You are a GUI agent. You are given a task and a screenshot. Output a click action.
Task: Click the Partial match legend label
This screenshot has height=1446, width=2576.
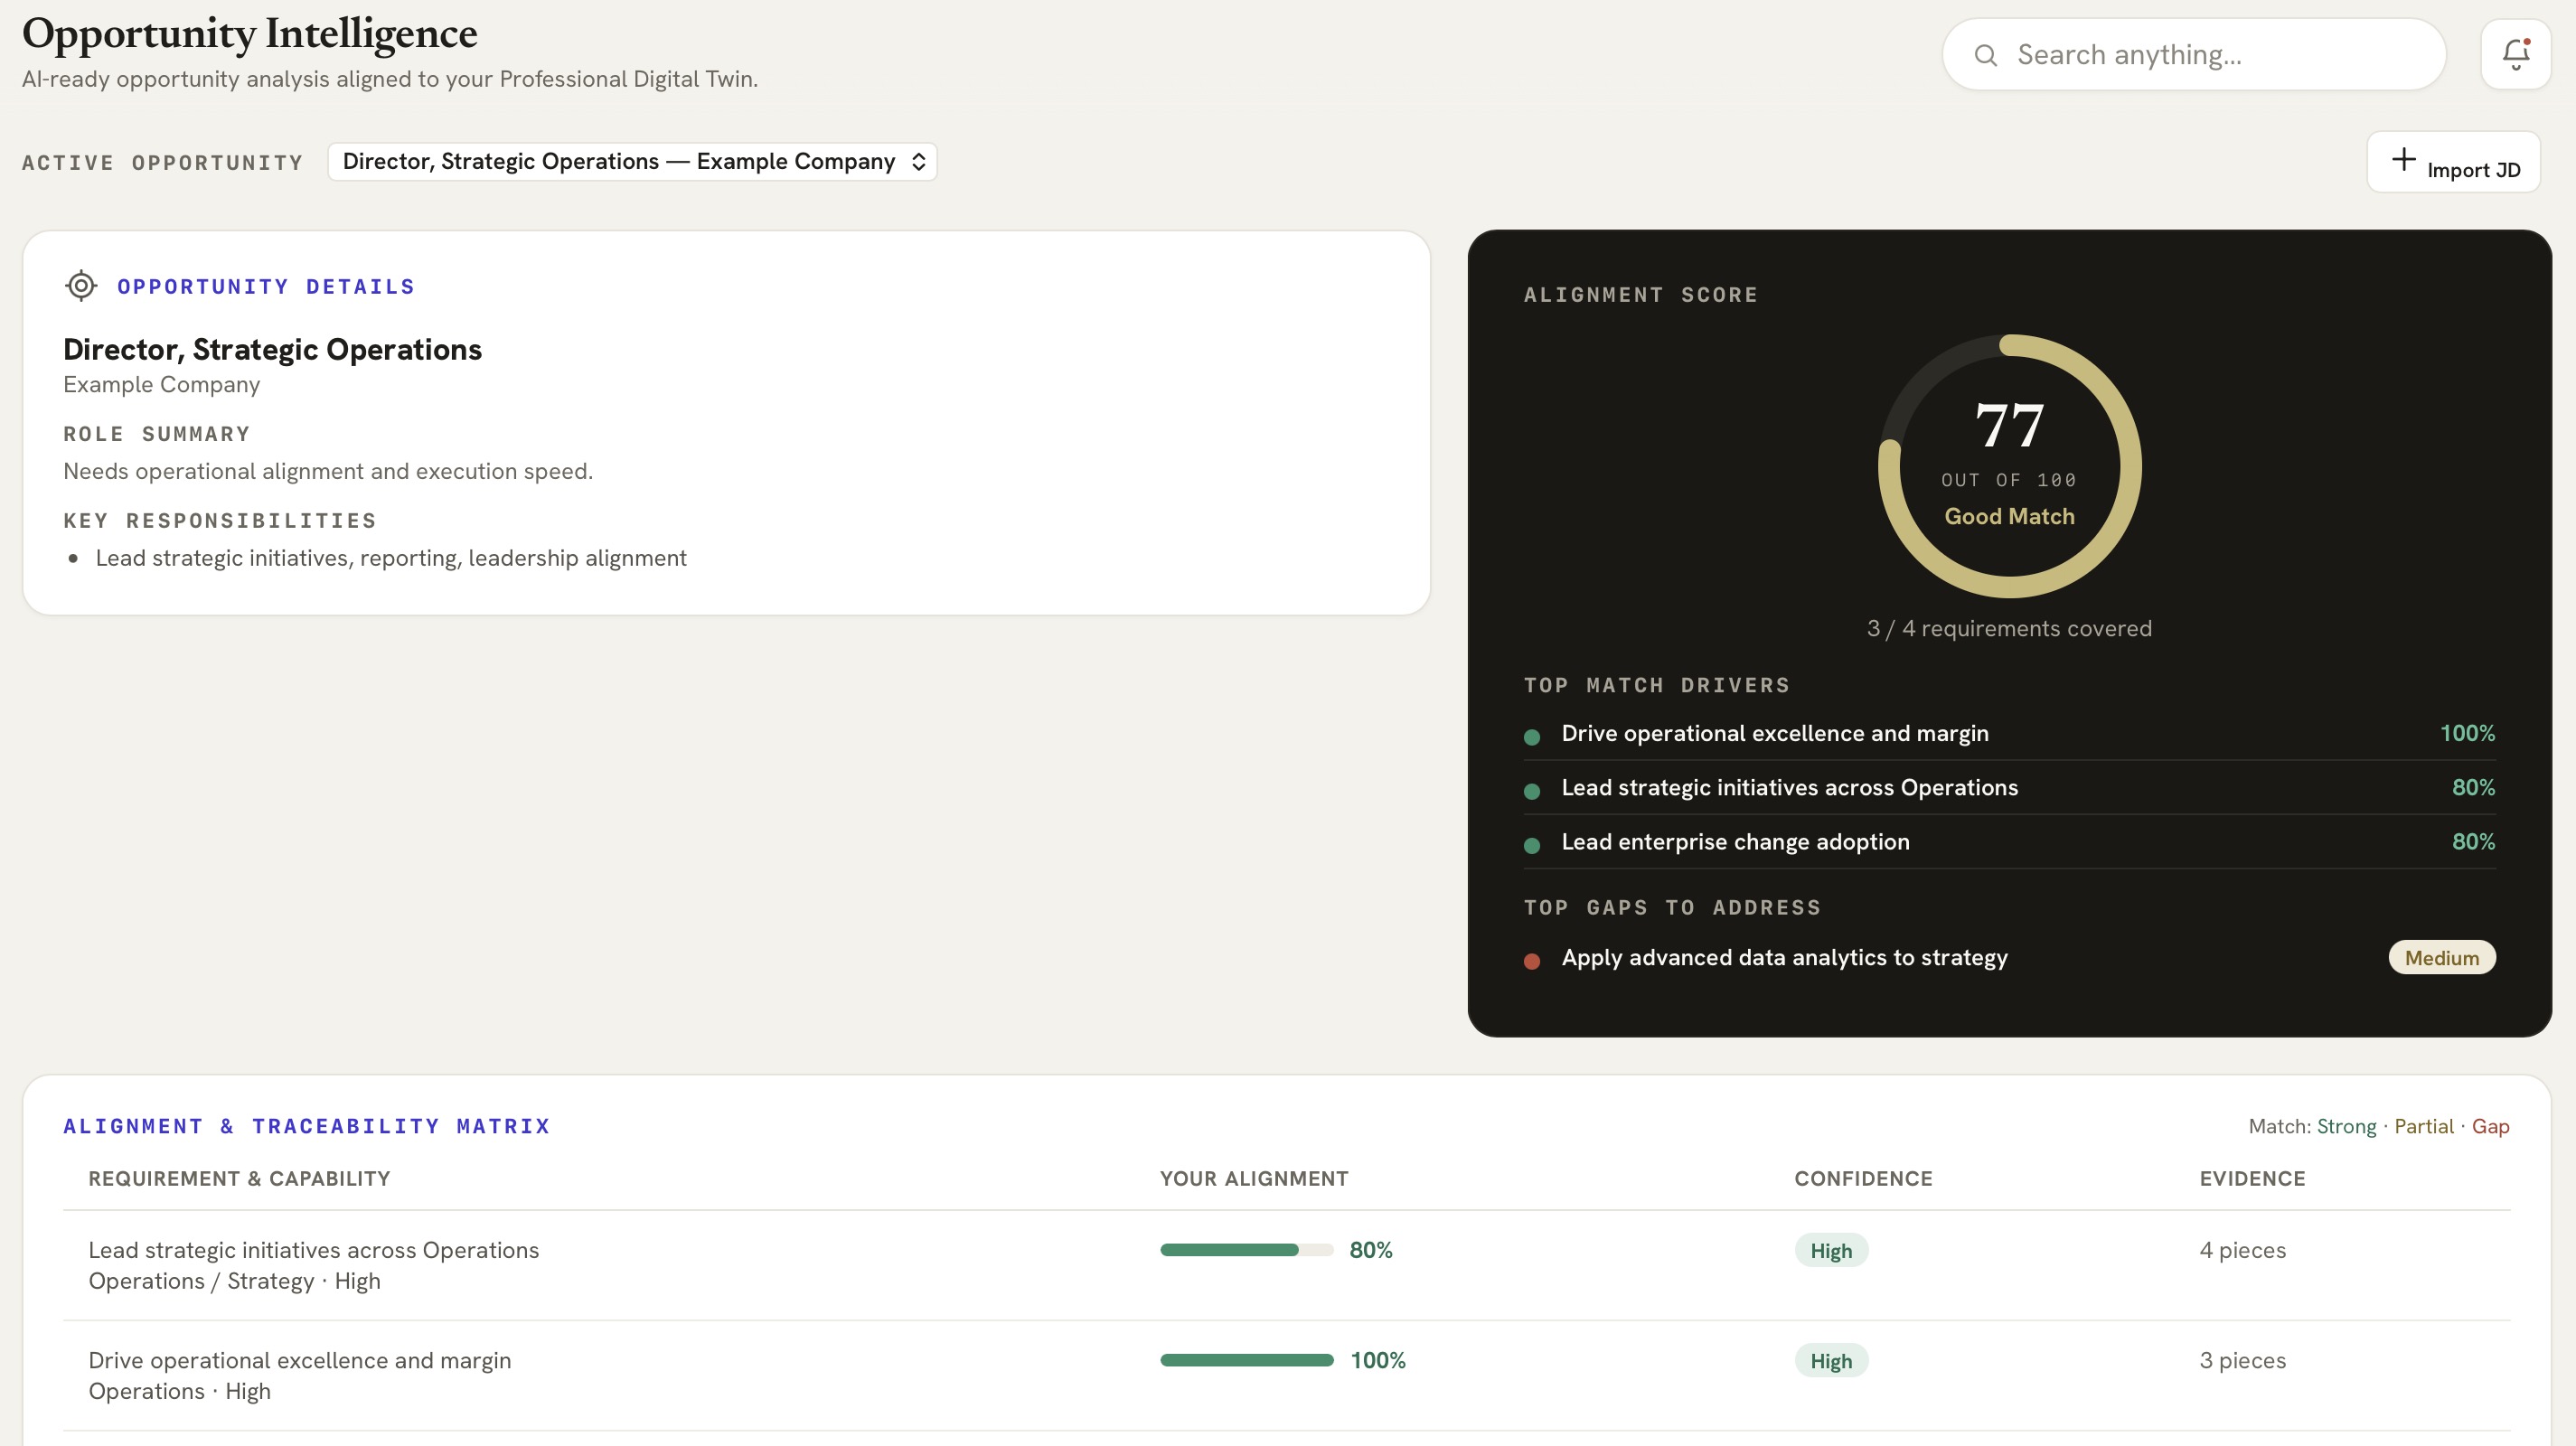2424,1126
